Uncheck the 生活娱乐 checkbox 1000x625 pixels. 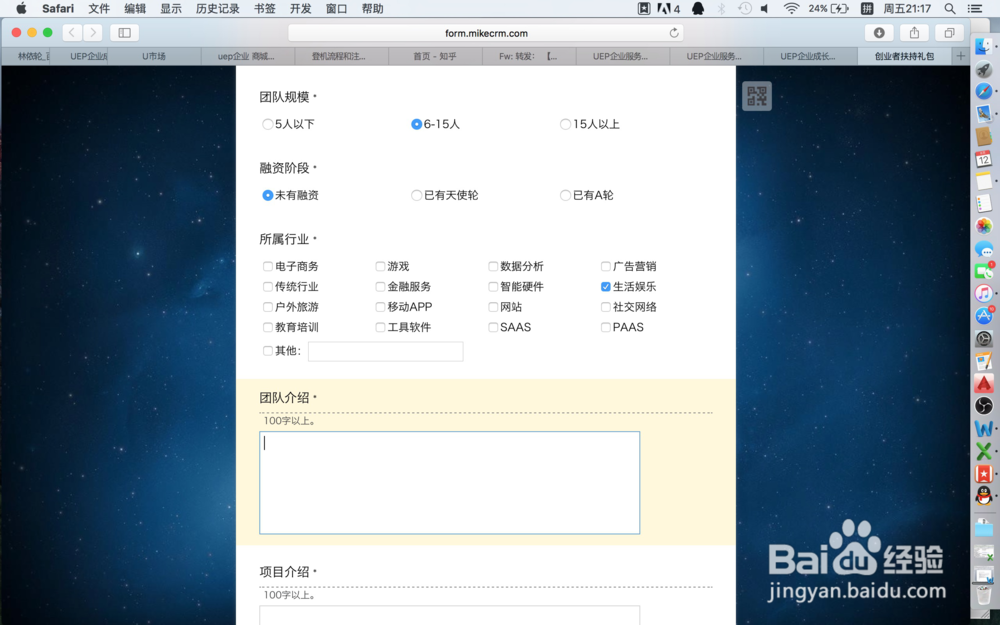pyautogui.click(x=605, y=286)
